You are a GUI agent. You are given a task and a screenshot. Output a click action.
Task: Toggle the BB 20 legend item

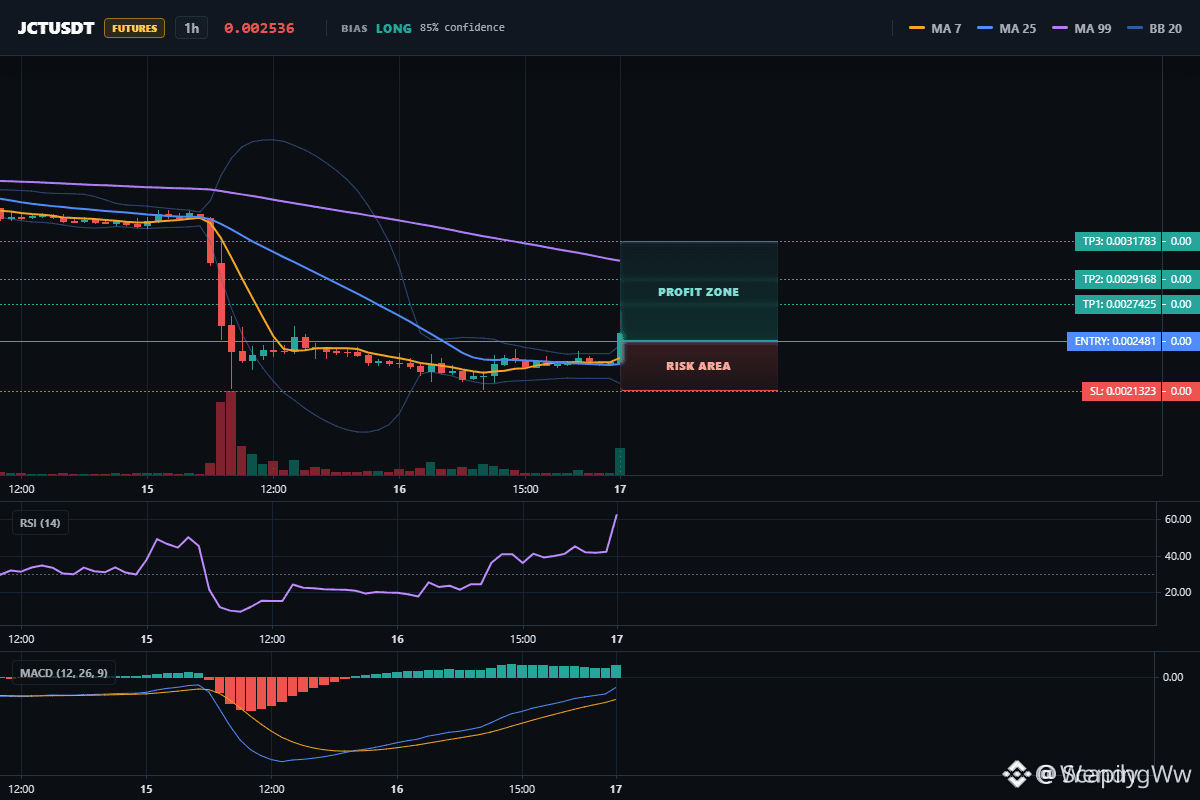click(1155, 28)
